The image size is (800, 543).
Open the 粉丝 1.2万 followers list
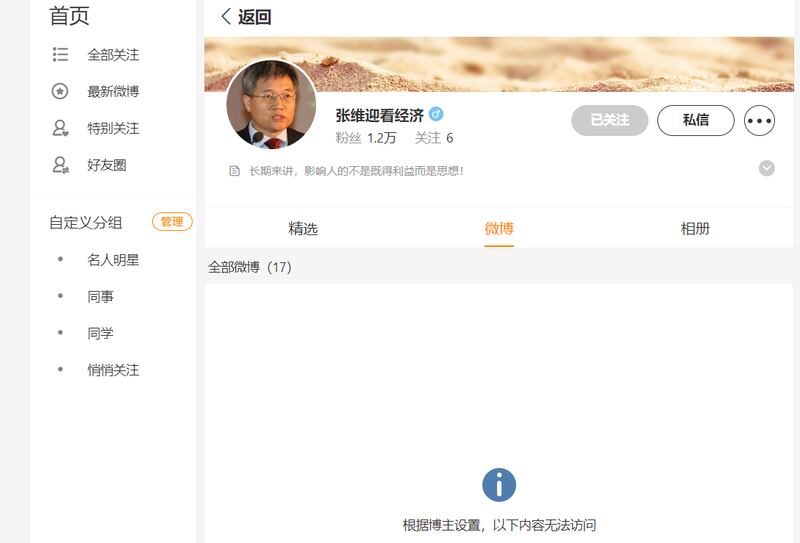tap(366, 138)
